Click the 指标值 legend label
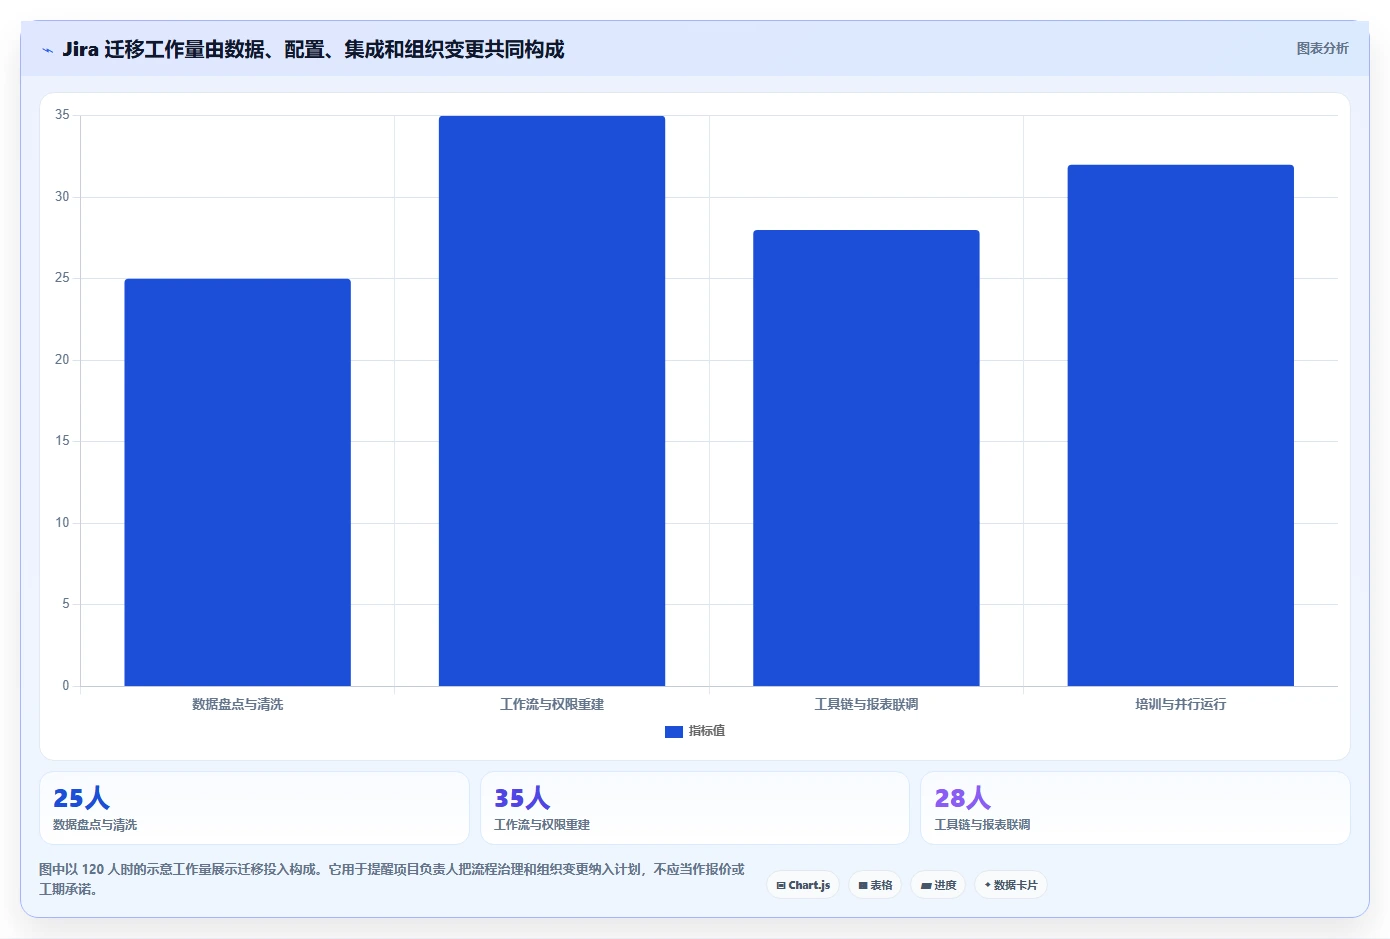Image resolution: width=1390 pixels, height=939 pixels. (707, 731)
